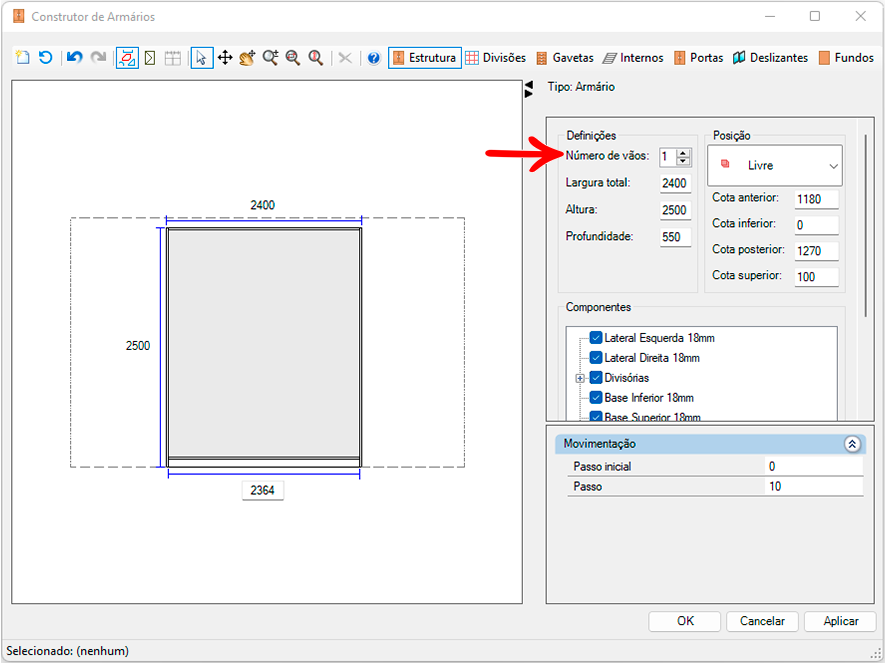Click the Aplicar button
886x663 pixels.
click(840, 621)
